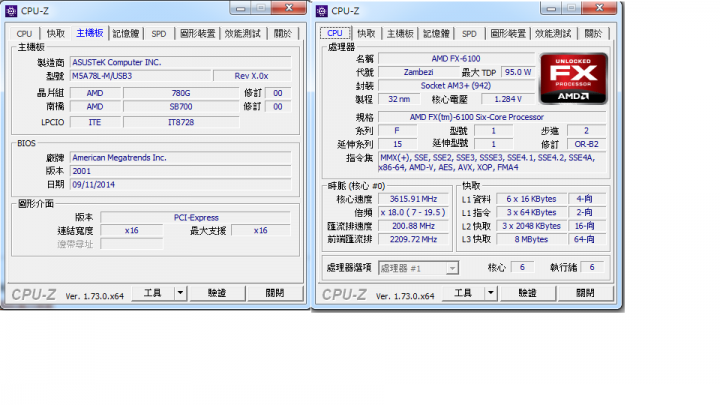Click the 200.88 MHz bus speed value

(x=413, y=225)
